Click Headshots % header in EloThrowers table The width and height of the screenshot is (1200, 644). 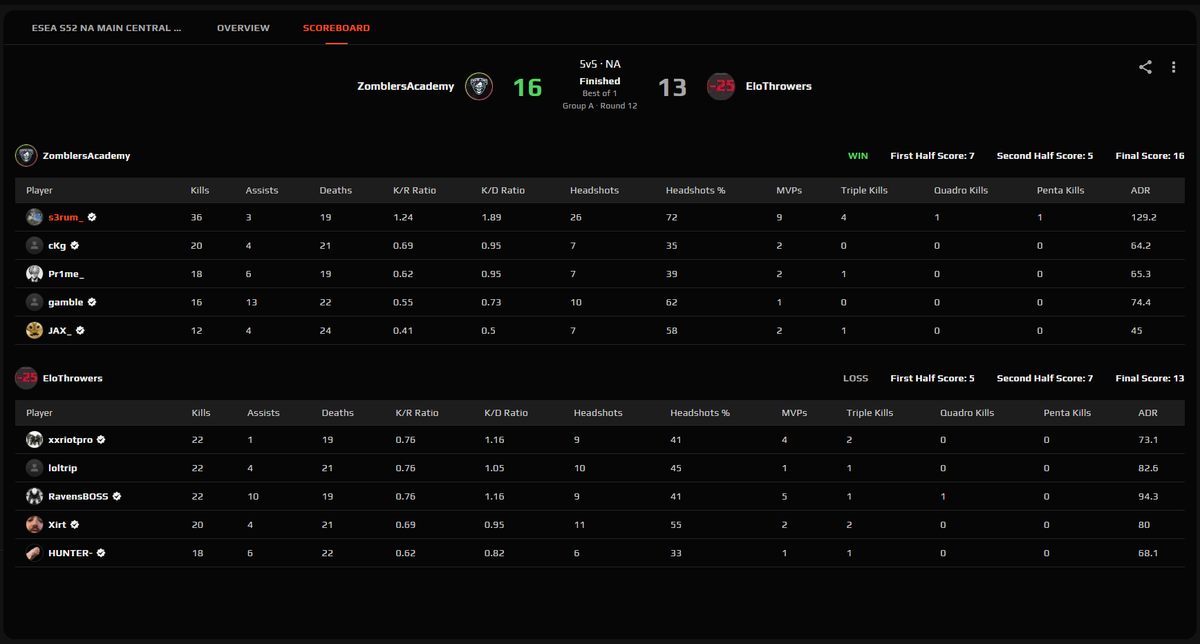point(700,412)
